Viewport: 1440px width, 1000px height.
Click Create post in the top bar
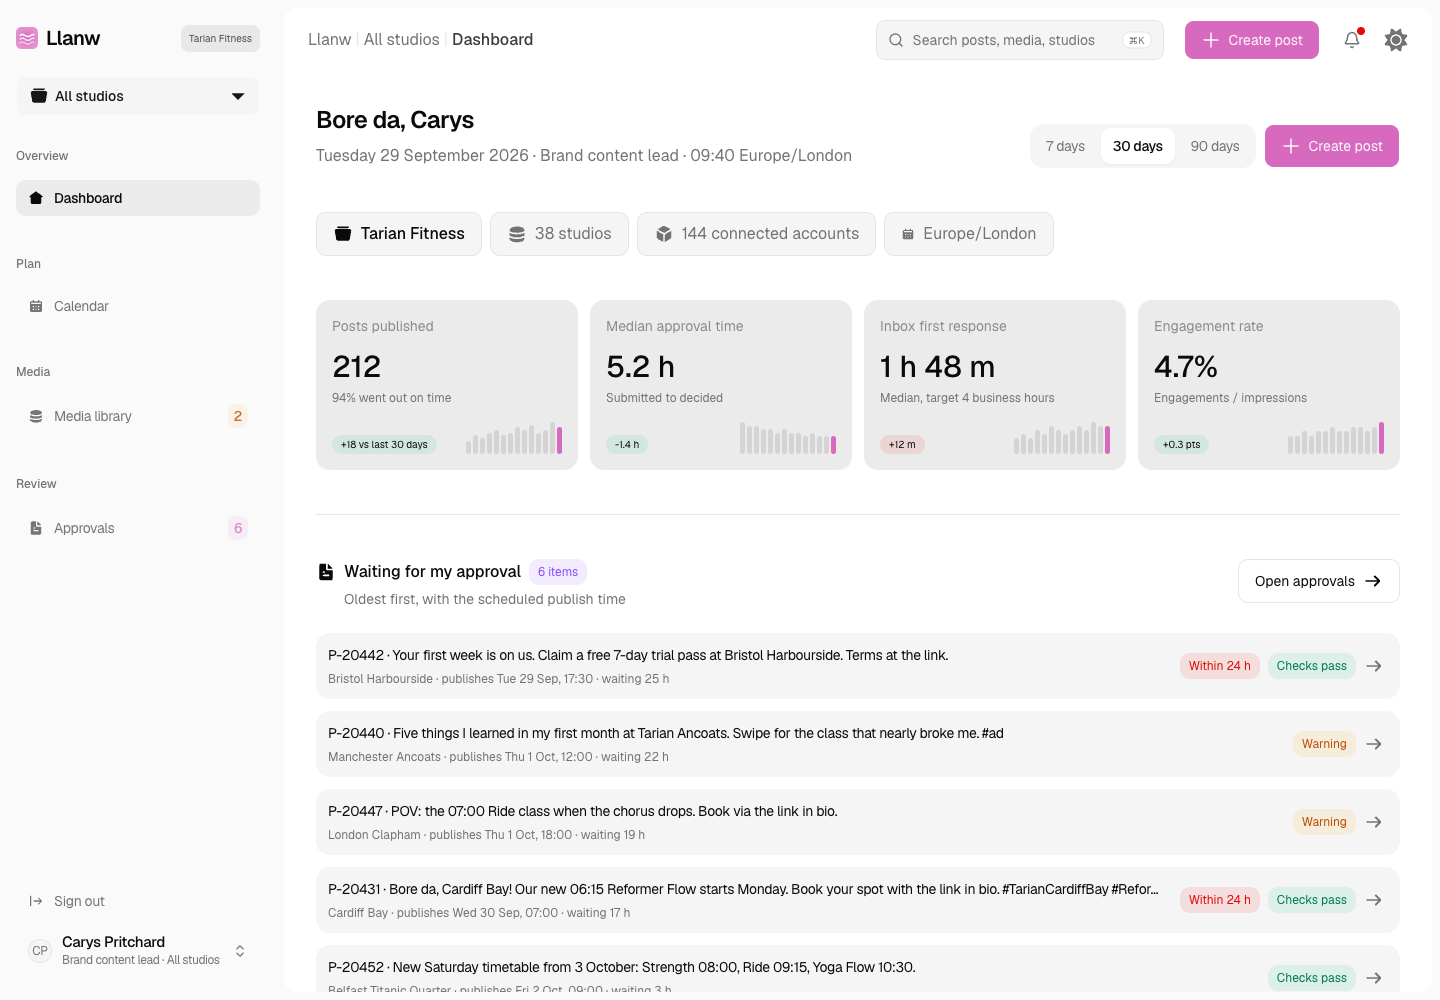click(x=1252, y=40)
